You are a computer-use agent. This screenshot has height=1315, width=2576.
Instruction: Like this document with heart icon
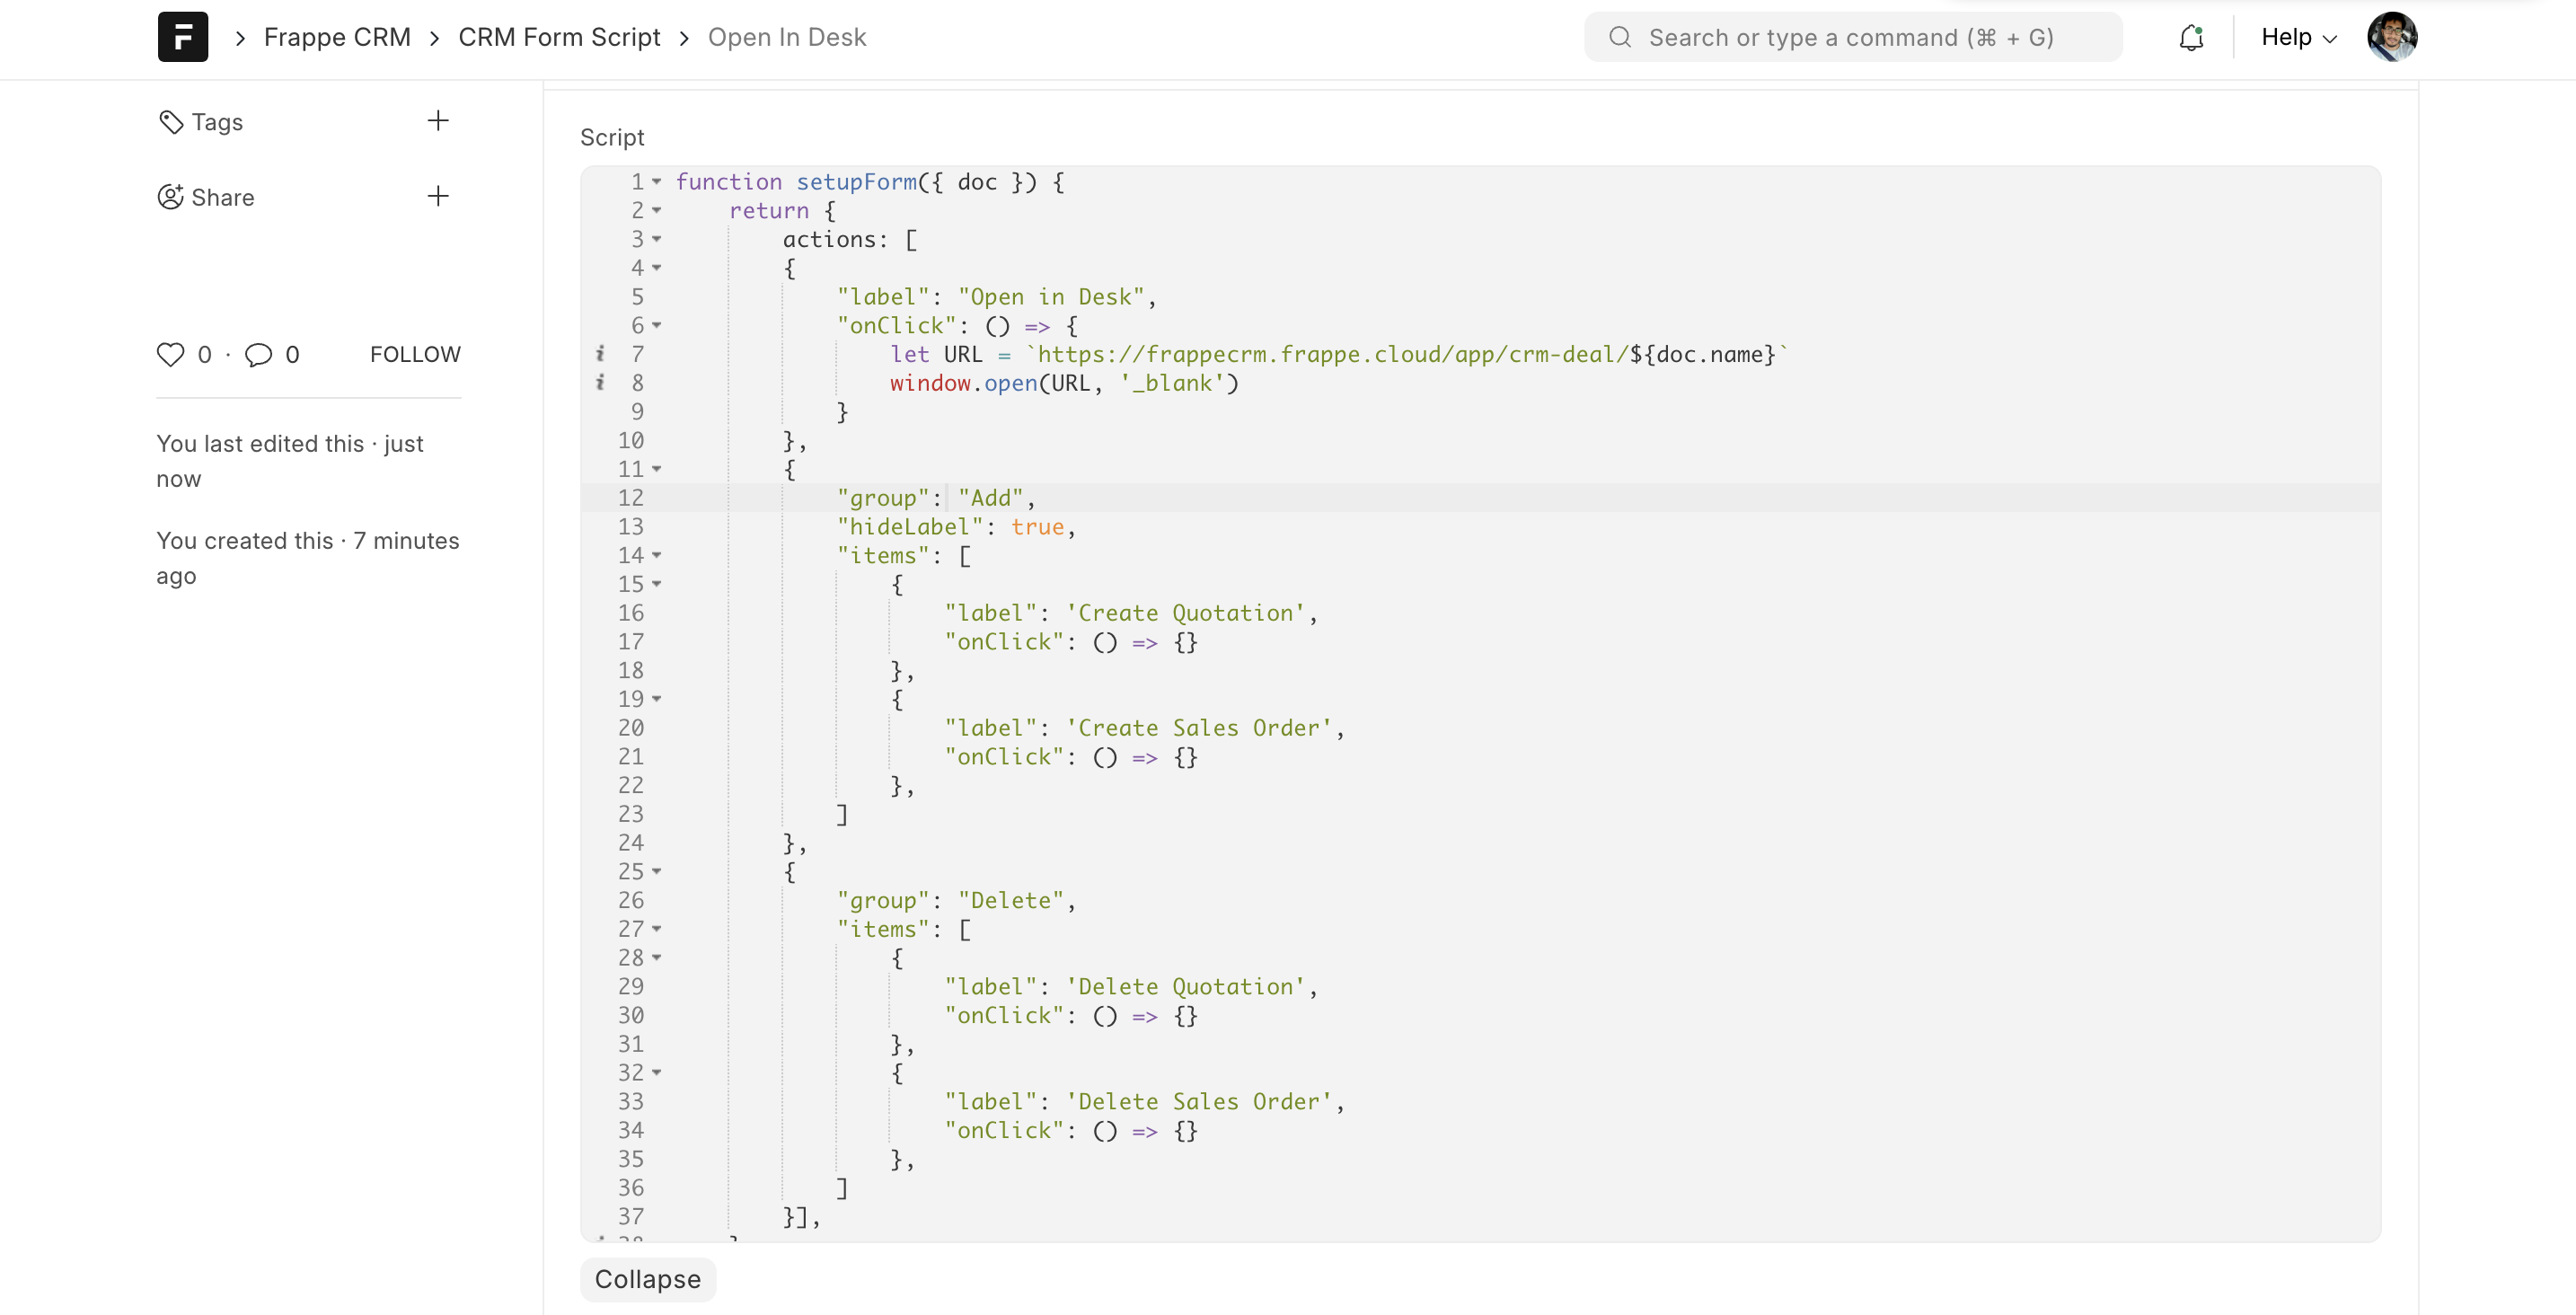[x=171, y=354]
